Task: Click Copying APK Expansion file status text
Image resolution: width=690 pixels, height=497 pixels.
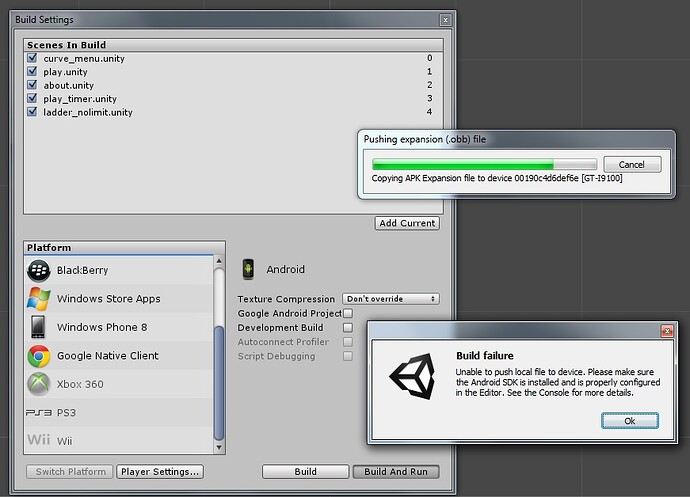Action: click(497, 178)
